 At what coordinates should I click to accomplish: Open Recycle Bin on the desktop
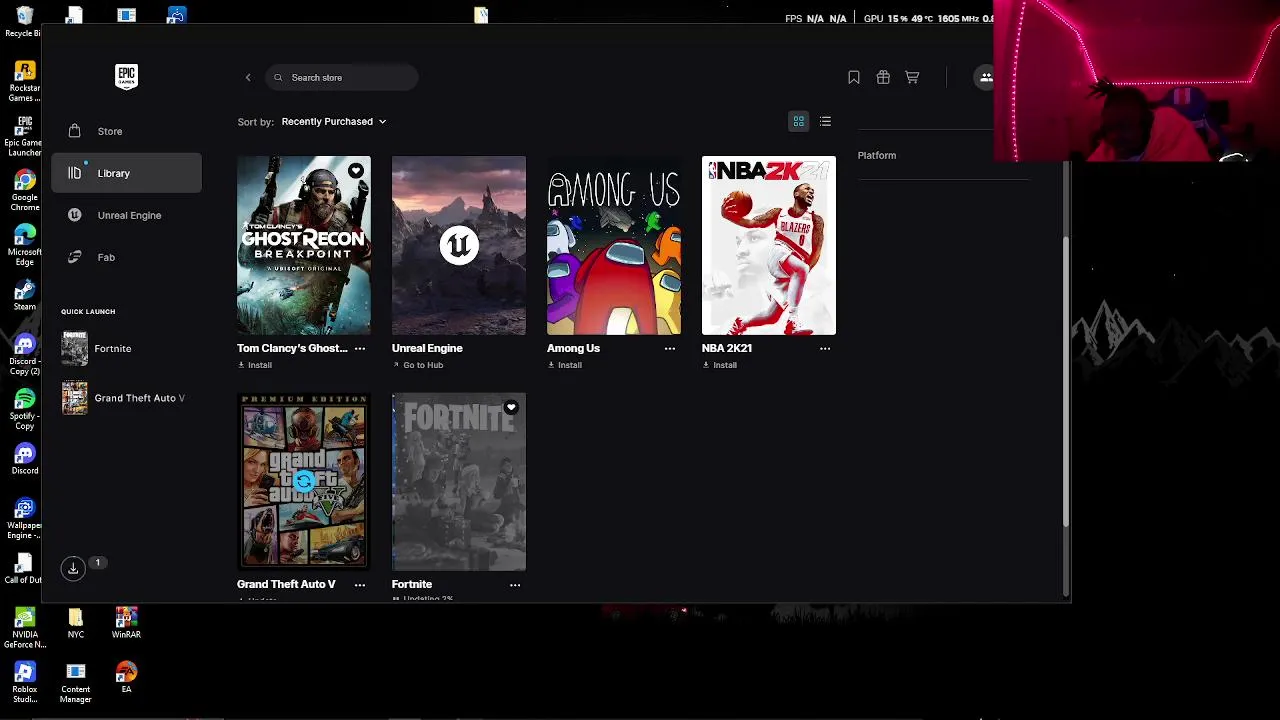24,20
